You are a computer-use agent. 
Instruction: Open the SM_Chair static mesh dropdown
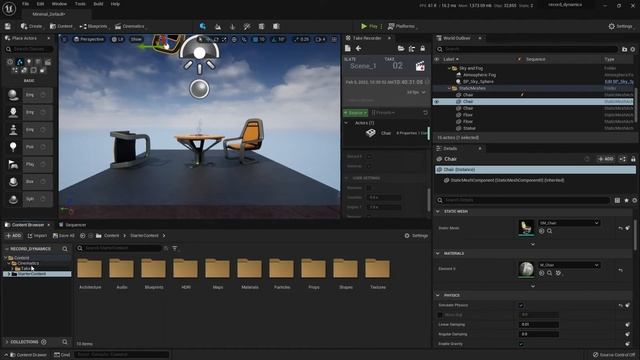click(x=569, y=223)
